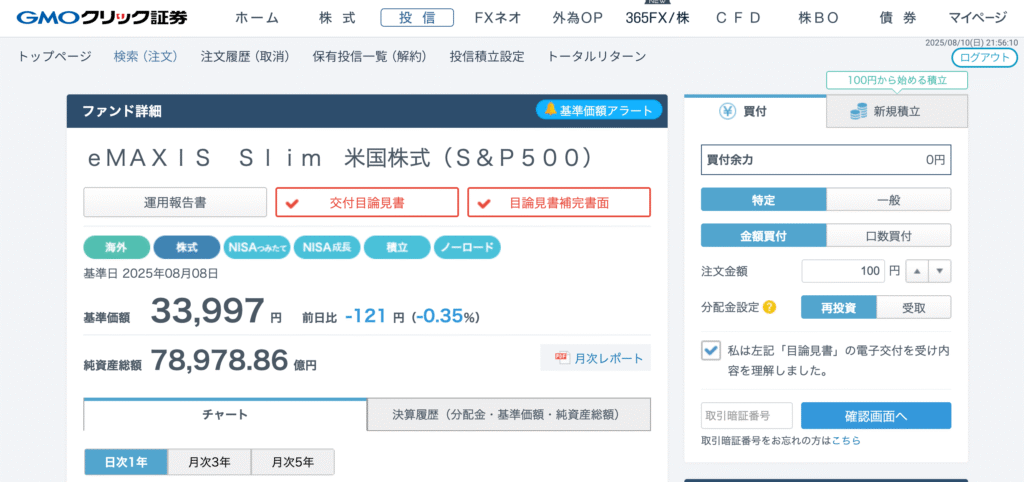Image resolution: width=1024 pixels, height=482 pixels.
Task: Click the 株式 fund category tag
Action: coord(187,248)
